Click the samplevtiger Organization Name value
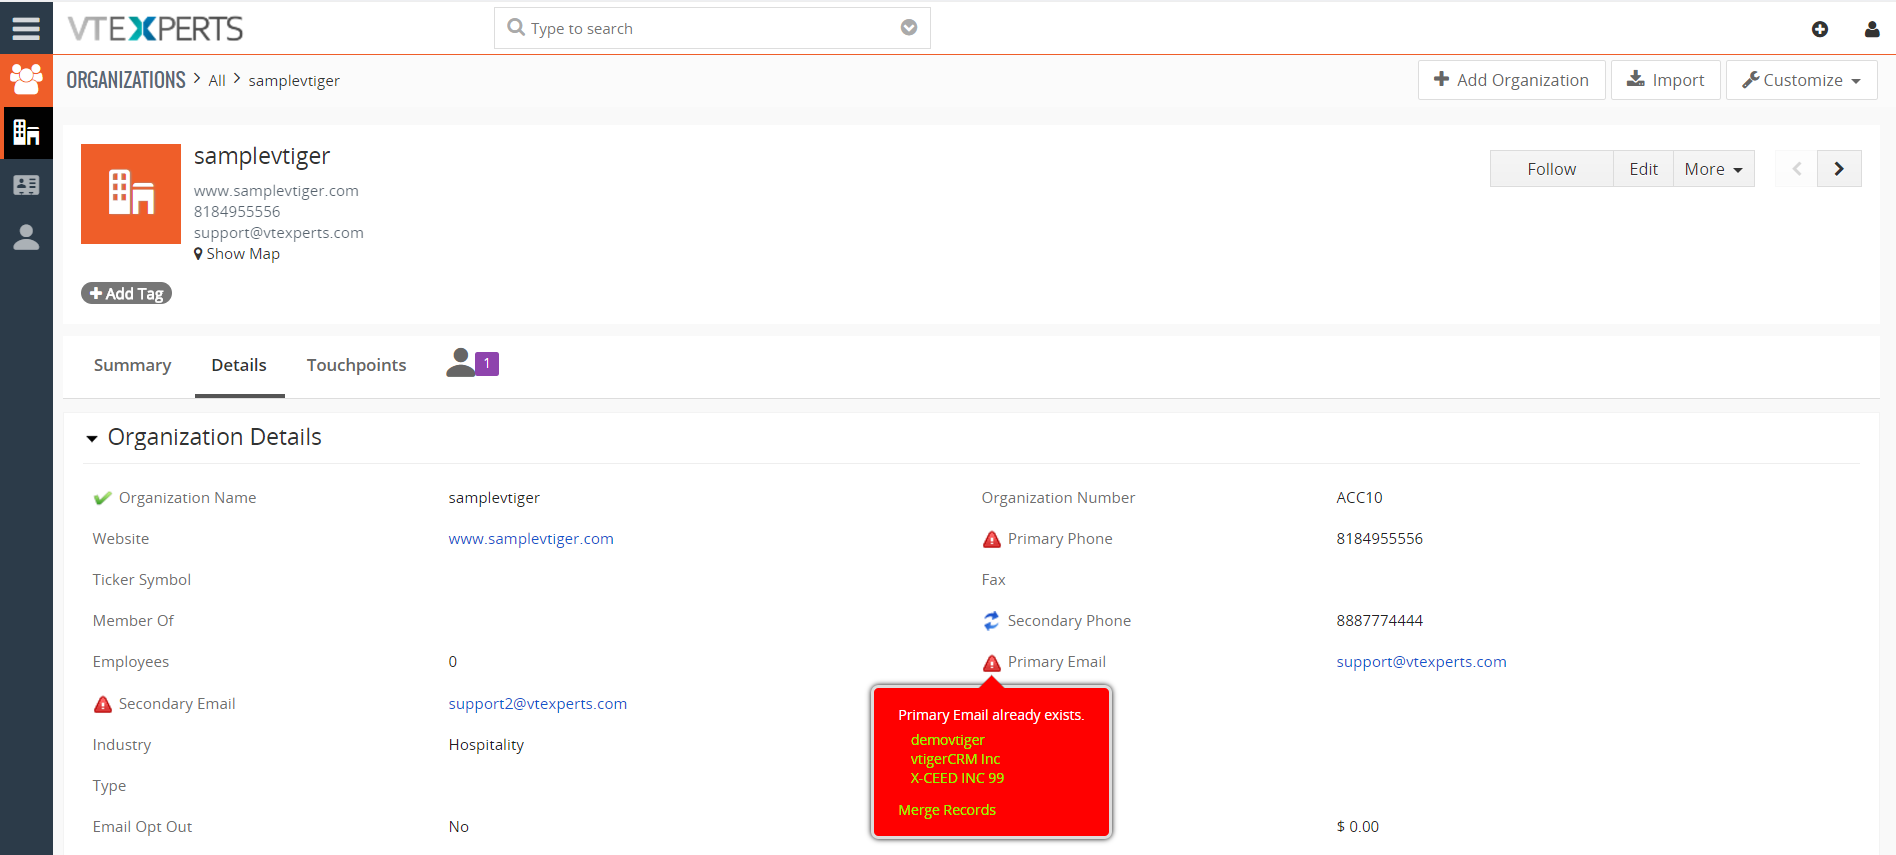1896x855 pixels. click(x=494, y=498)
